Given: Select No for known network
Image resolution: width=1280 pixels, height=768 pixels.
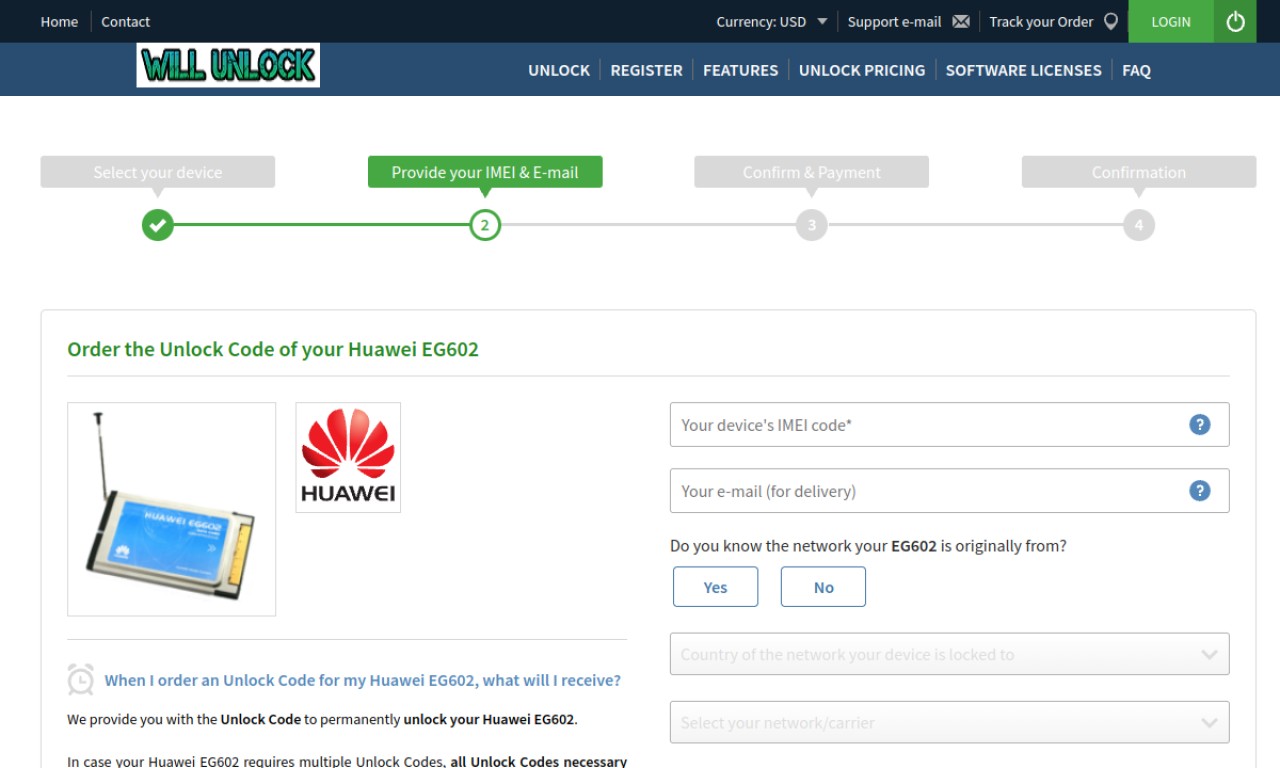Looking at the screenshot, I should tap(823, 587).
